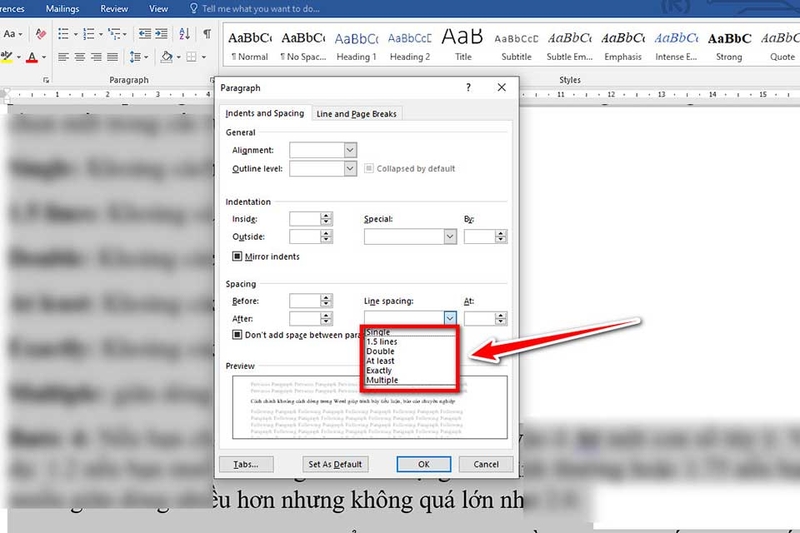This screenshot has width=800, height=533.
Task: Click the After spacing stepper
Action: pyautogui.click(x=326, y=319)
